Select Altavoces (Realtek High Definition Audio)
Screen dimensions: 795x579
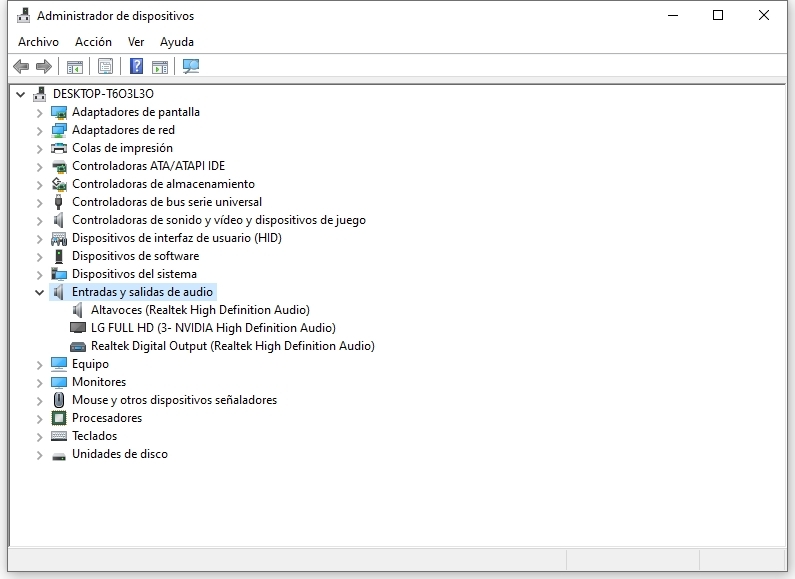pos(200,310)
